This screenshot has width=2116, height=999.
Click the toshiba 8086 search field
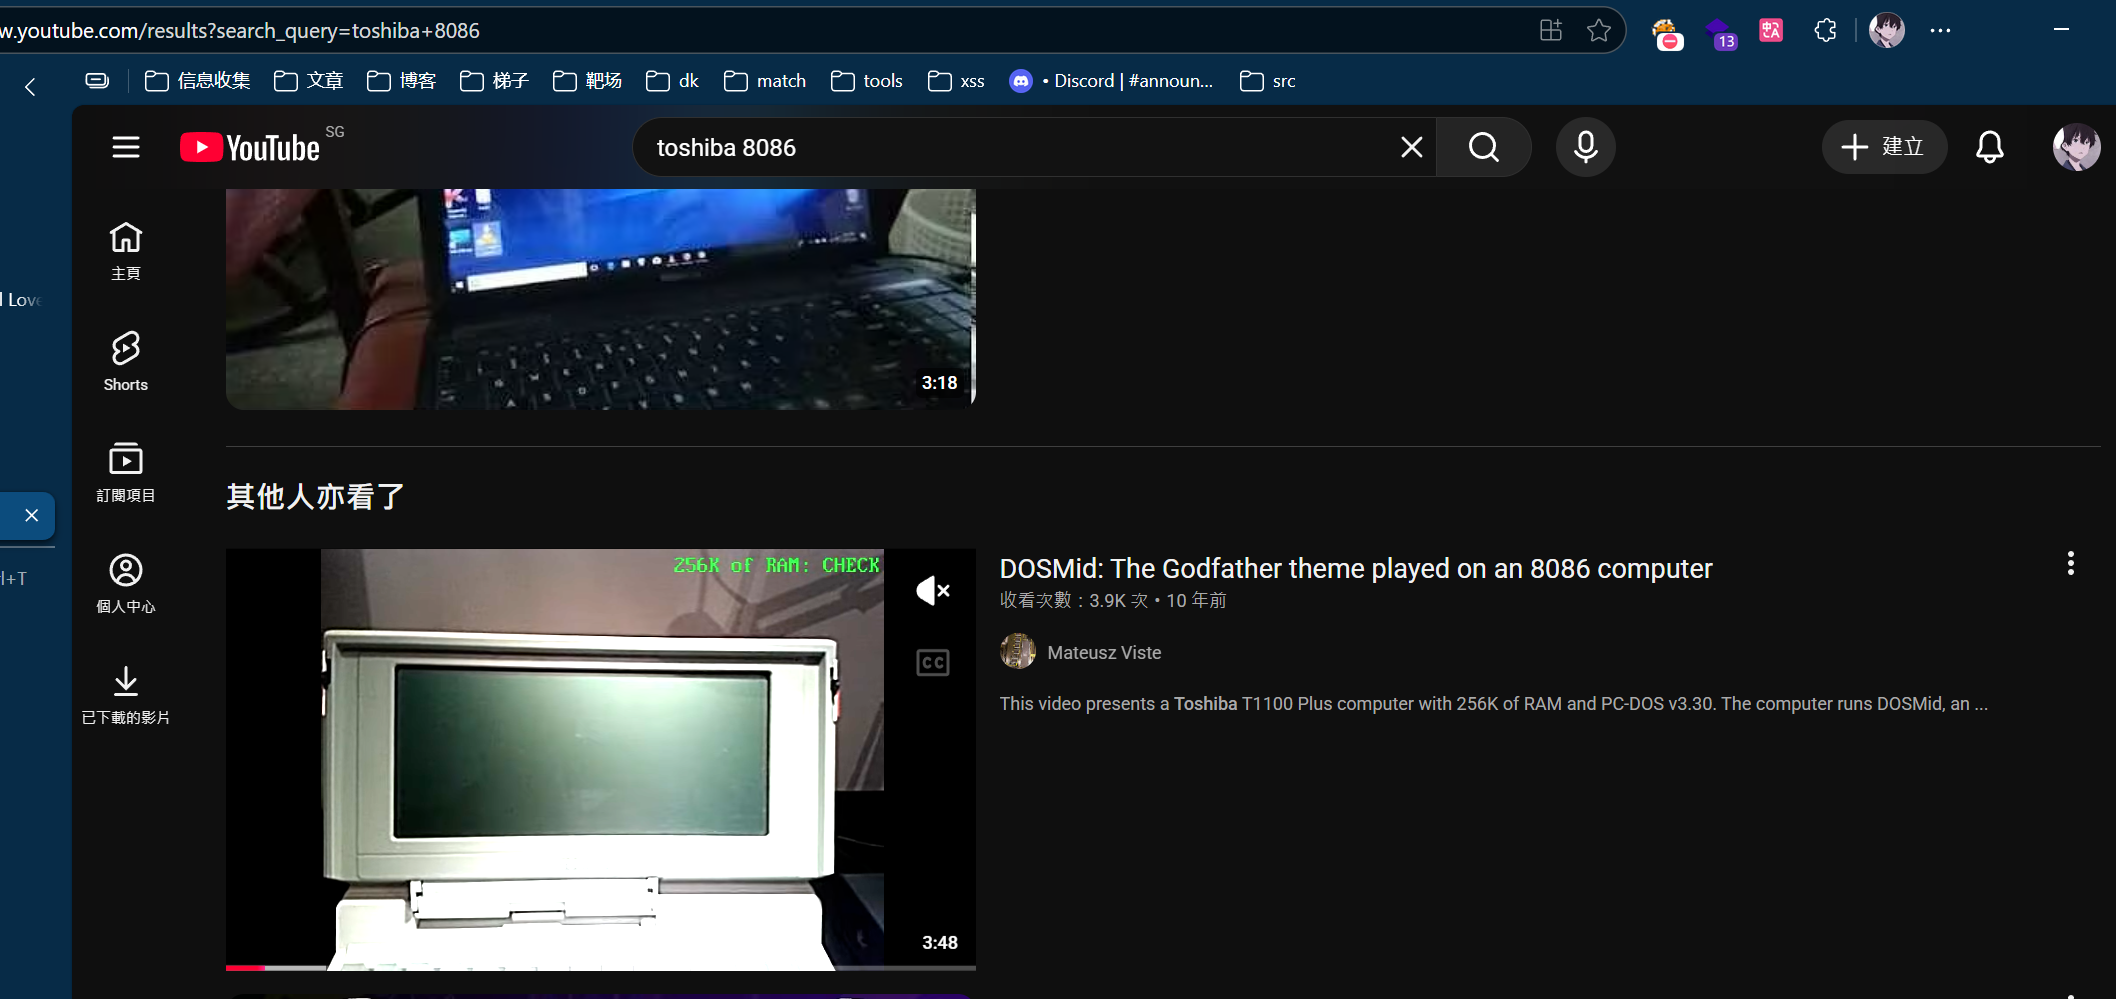coord(1010,148)
